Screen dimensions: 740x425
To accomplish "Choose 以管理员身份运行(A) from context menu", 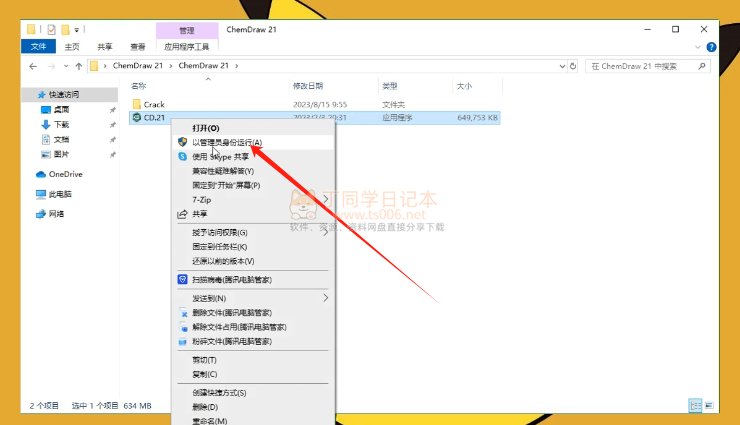I will [254, 142].
